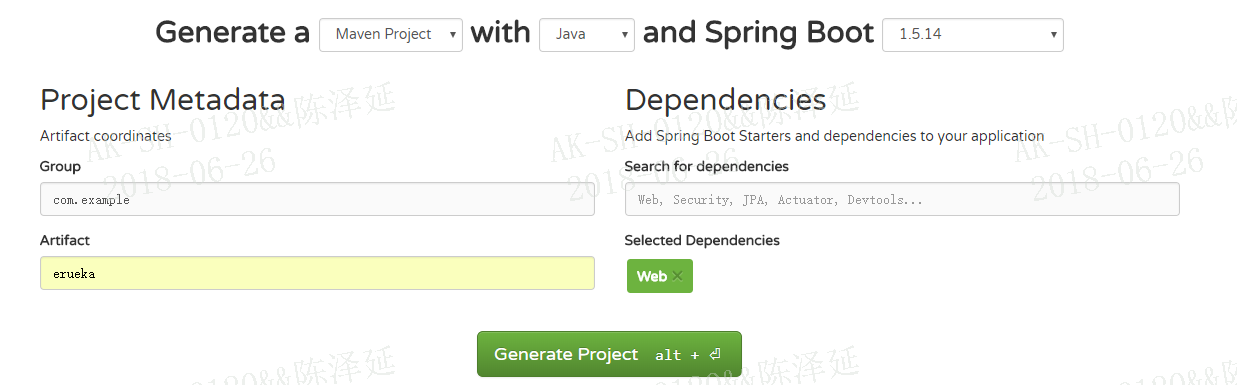Click the enter-key icon on Generate Project
The image size is (1237, 385).
pyautogui.click(x=715, y=354)
